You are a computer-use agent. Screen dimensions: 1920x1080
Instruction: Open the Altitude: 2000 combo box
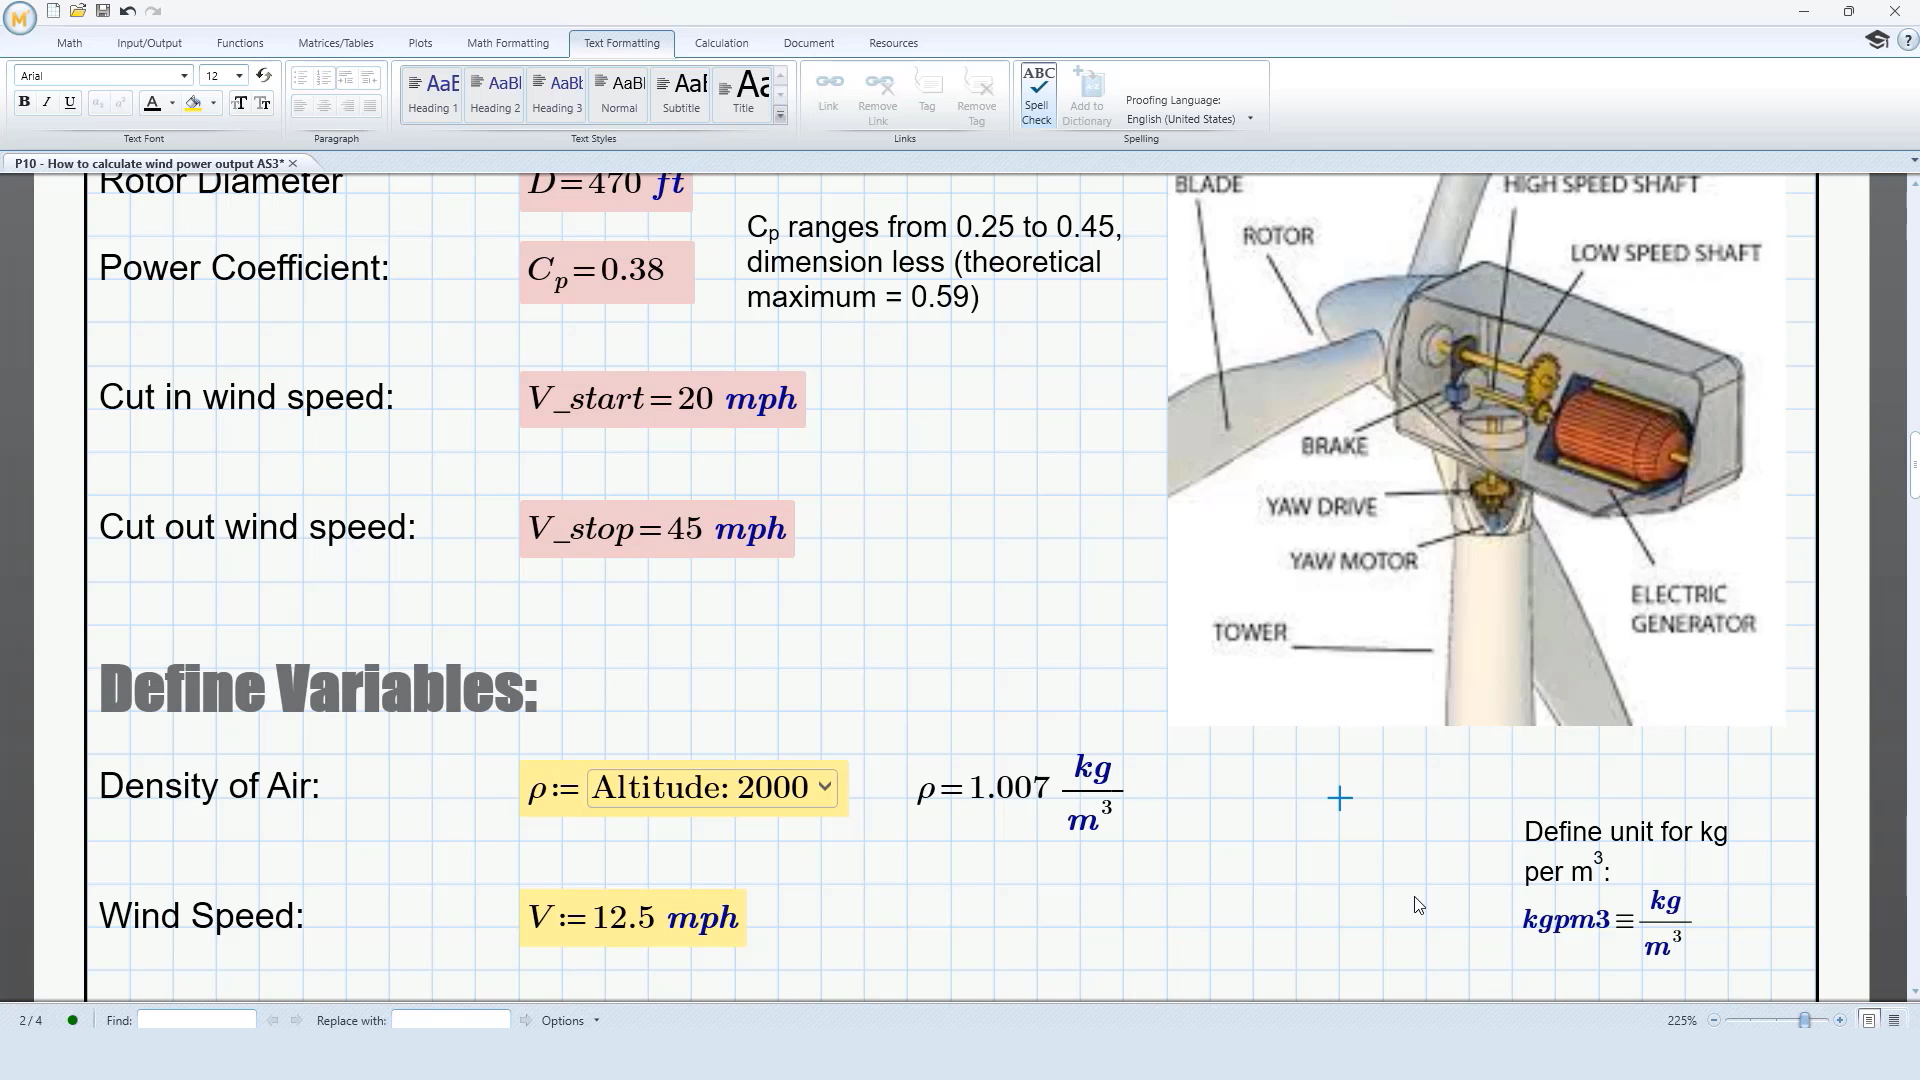click(x=712, y=788)
